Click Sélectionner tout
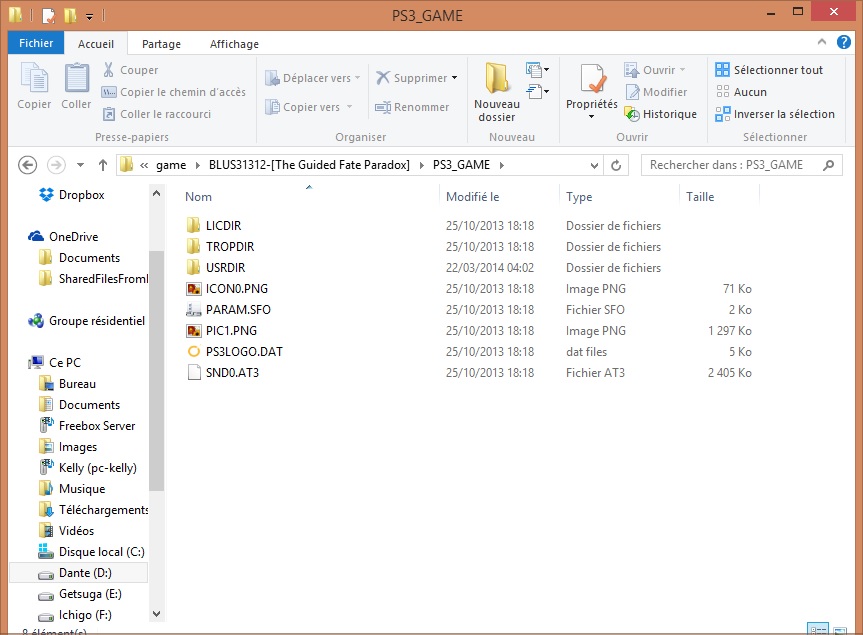This screenshot has height=635, width=863. (x=769, y=70)
